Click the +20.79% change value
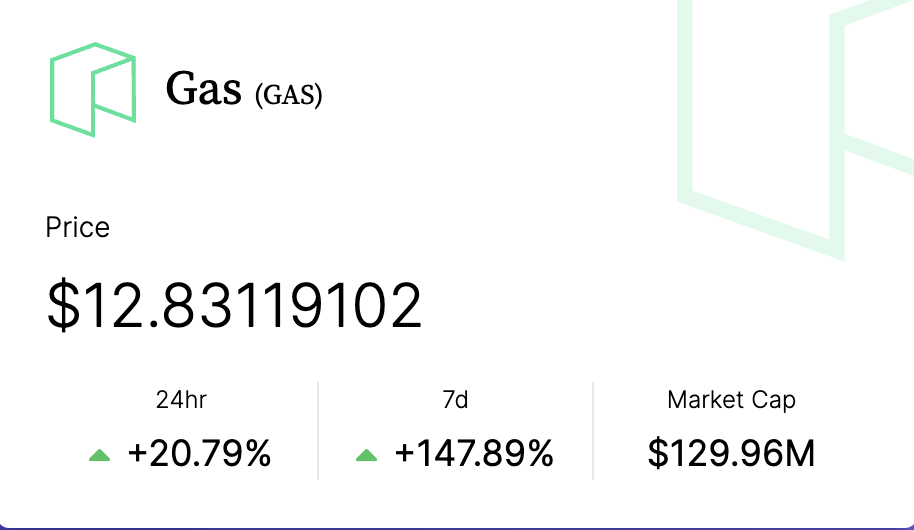Image resolution: width=914 pixels, height=530 pixels. (199, 454)
